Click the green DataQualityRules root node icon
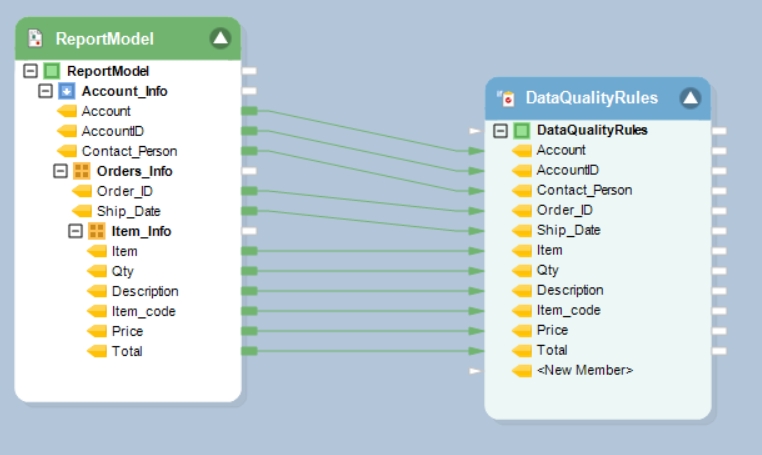The image size is (762, 455). pyautogui.click(x=522, y=130)
